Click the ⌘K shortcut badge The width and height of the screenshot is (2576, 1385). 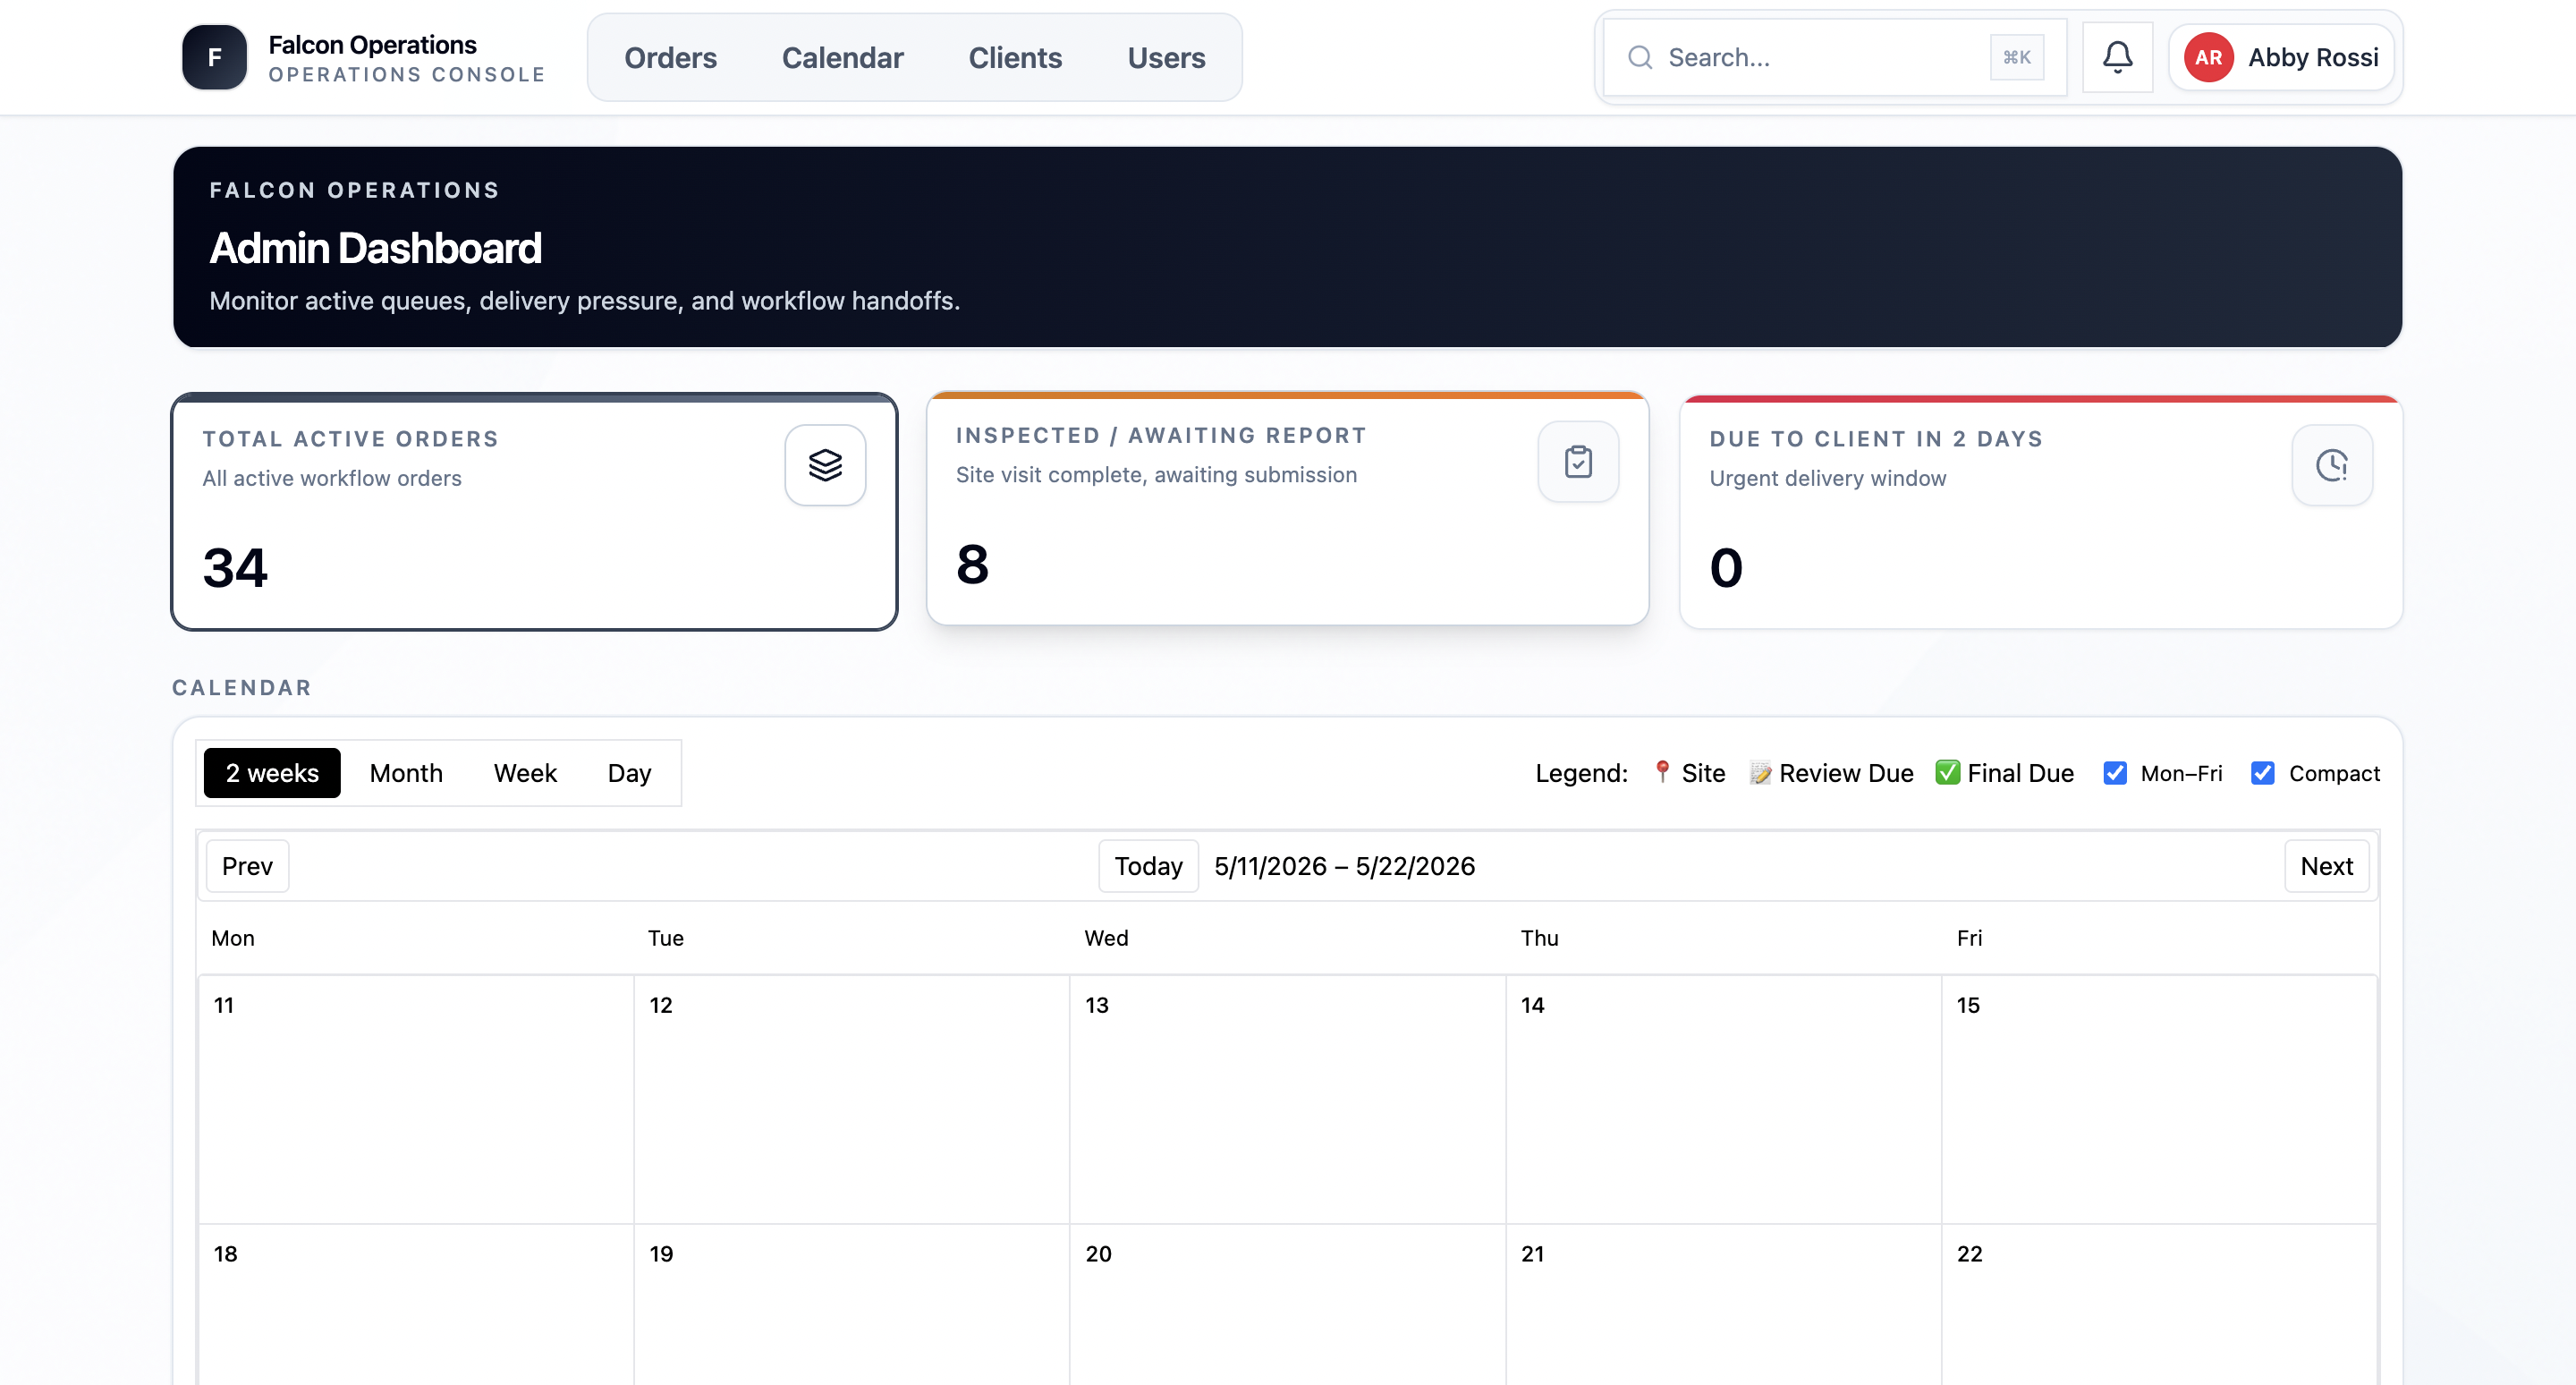(x=2017, y=57)
